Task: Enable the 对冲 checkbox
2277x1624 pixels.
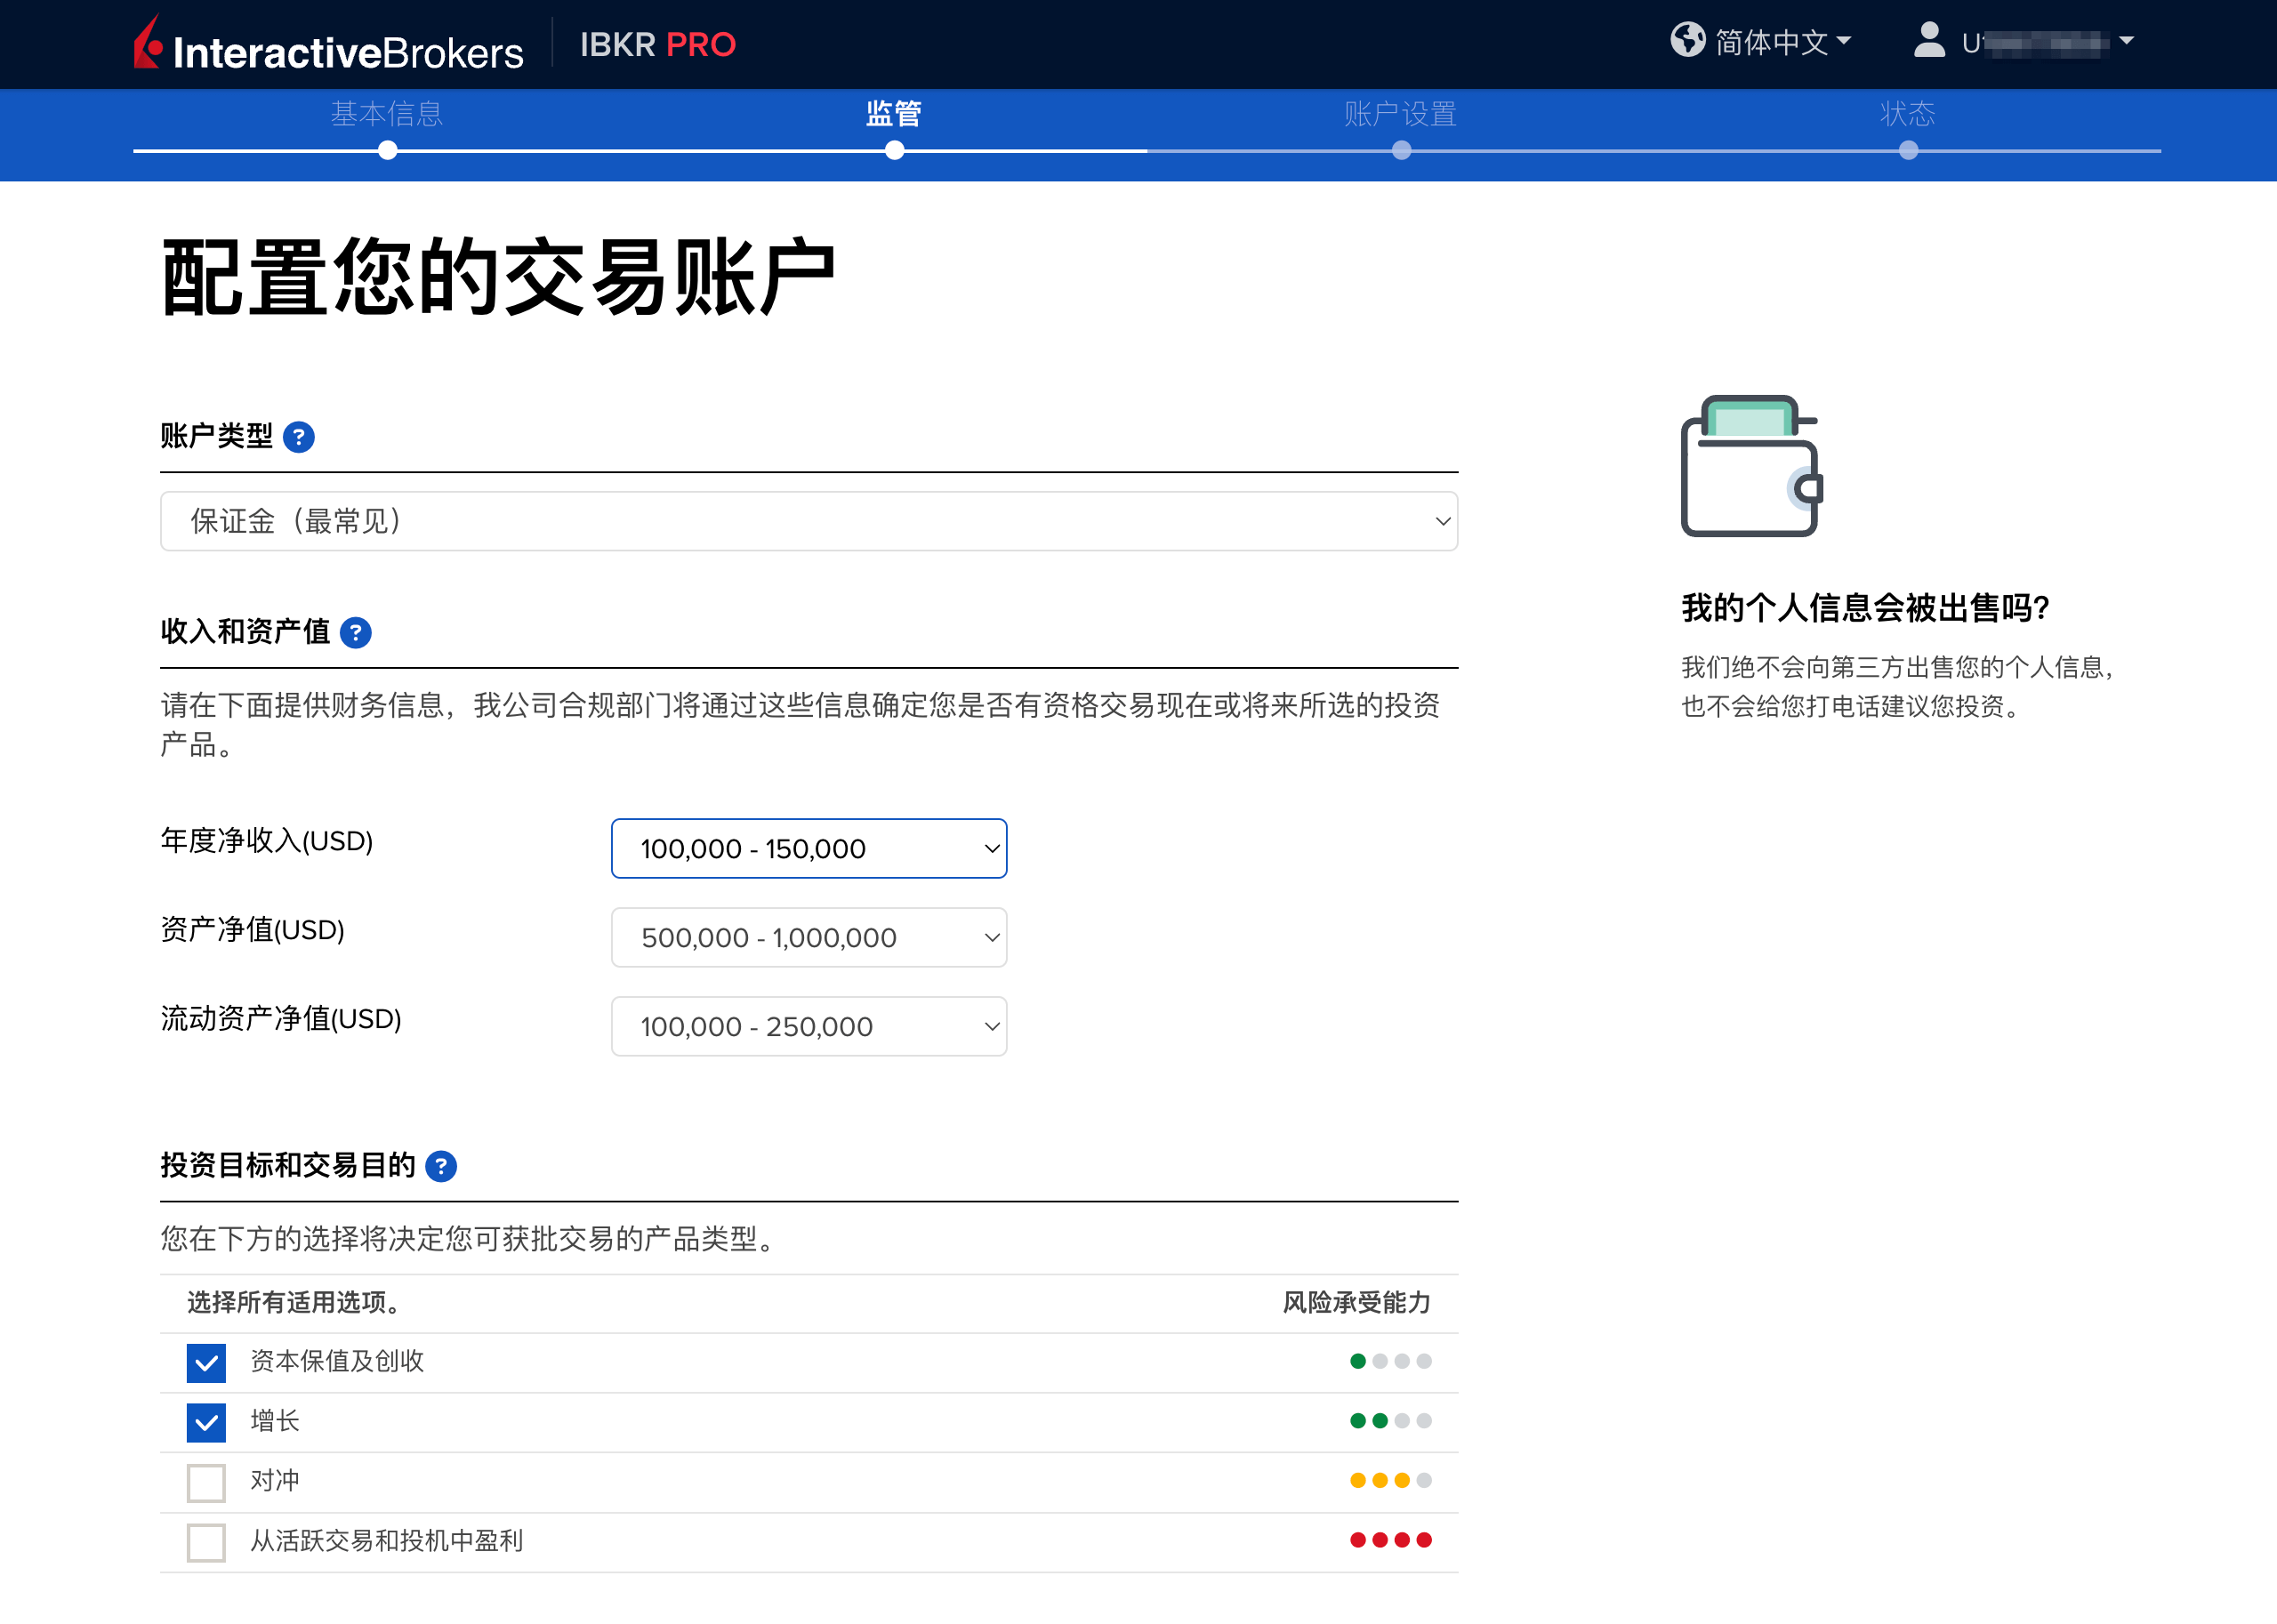Action: (x=206, y=1483)
